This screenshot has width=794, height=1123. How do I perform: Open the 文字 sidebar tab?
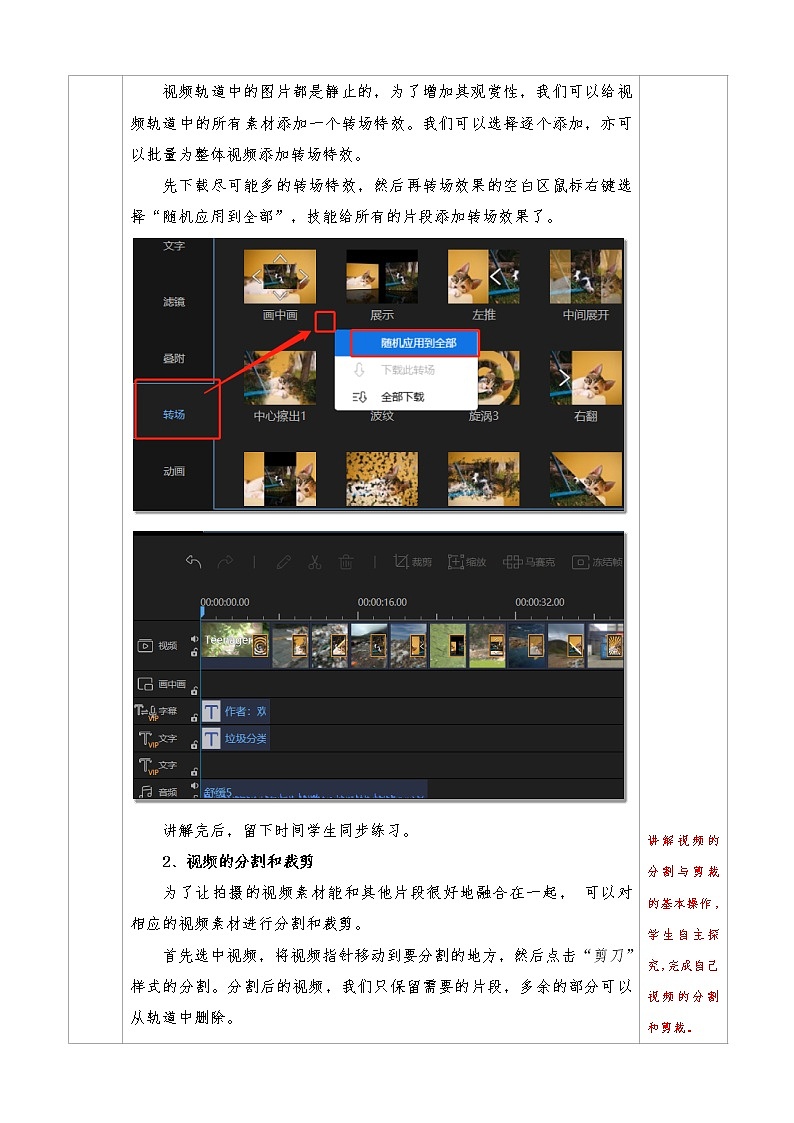pos(174,246)
